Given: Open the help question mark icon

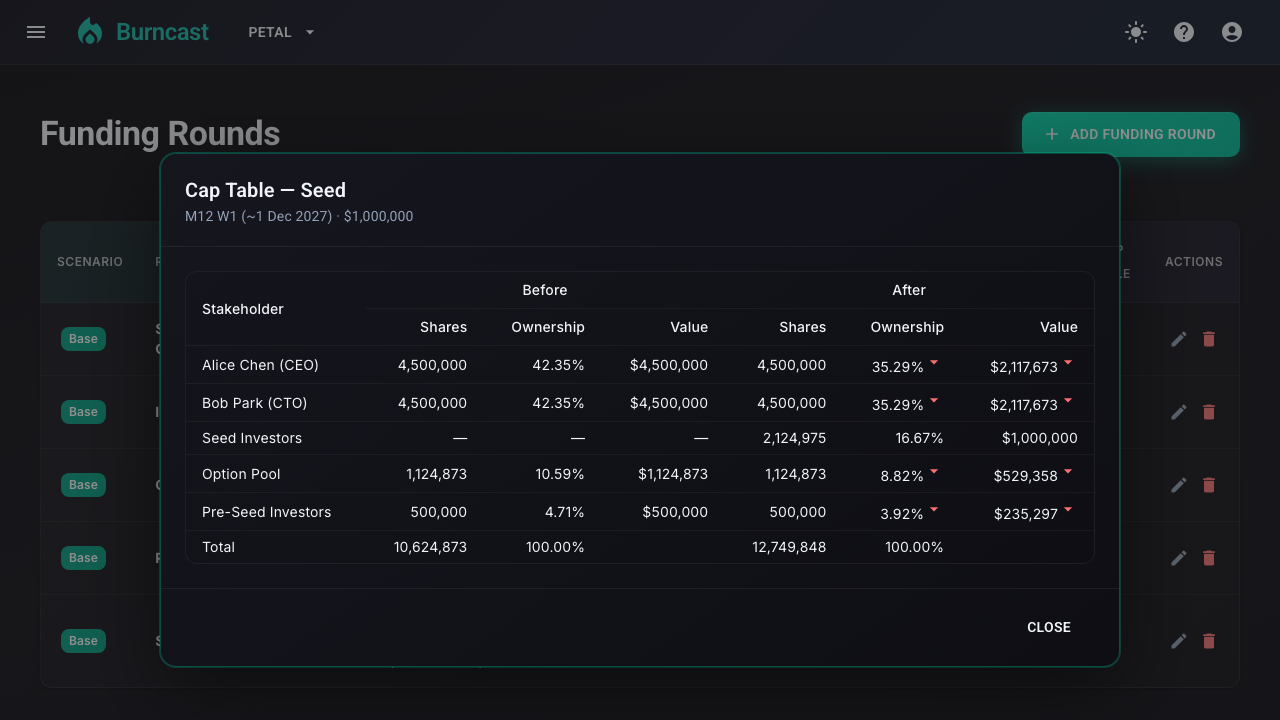Looking at the screenshot, I should pyautogui.click(x=1184, y=32).
